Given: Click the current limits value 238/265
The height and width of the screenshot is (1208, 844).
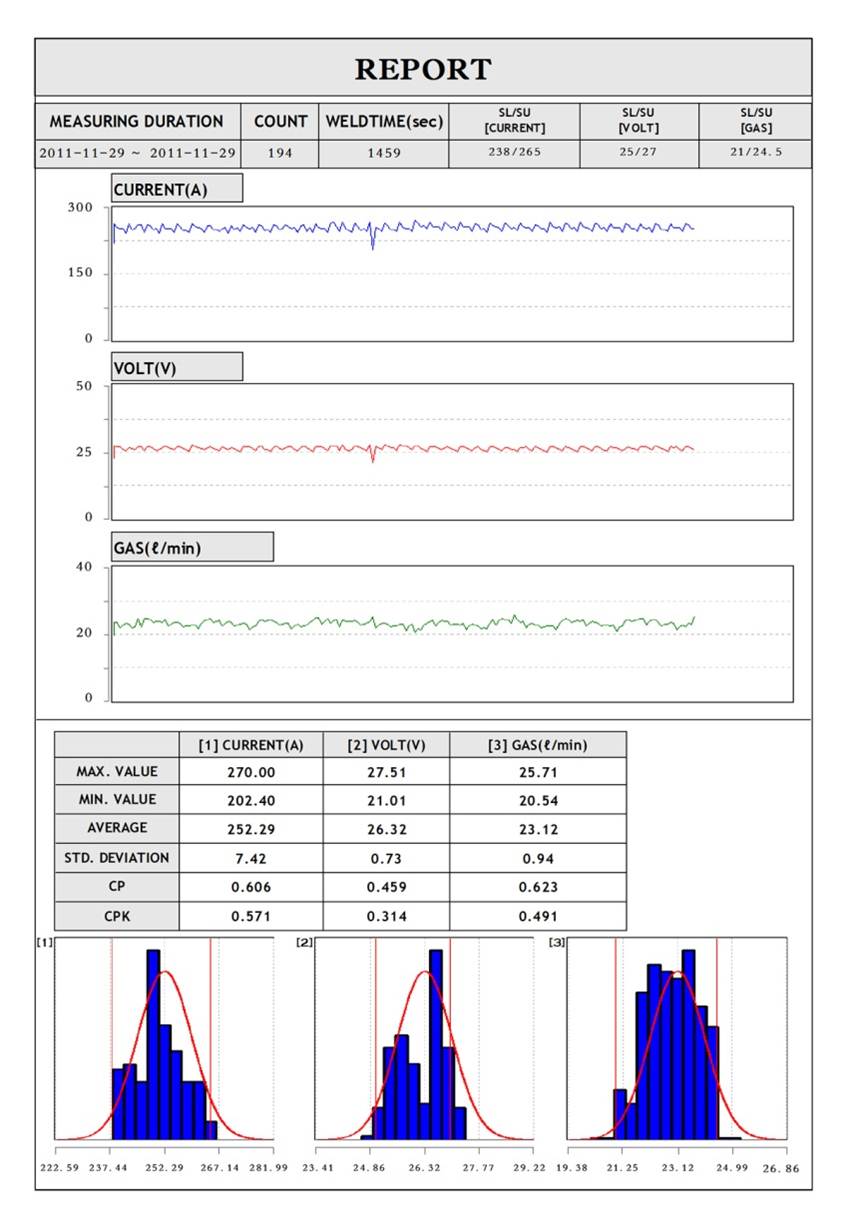Looking at the screenshot, I should click(x=514, y=154).
